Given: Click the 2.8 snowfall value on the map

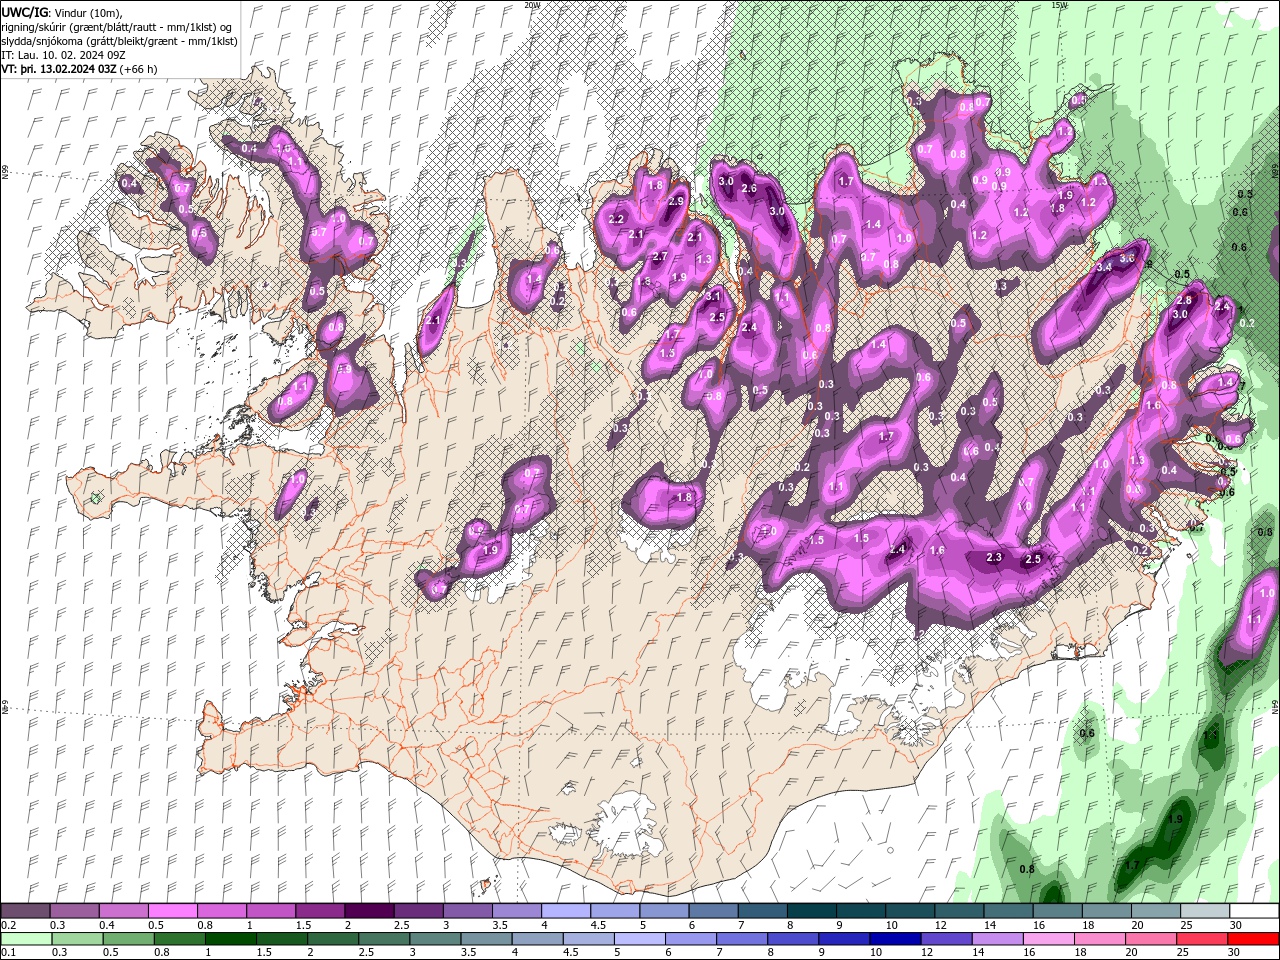Looking at the screenshot, I should [1185, 301].
